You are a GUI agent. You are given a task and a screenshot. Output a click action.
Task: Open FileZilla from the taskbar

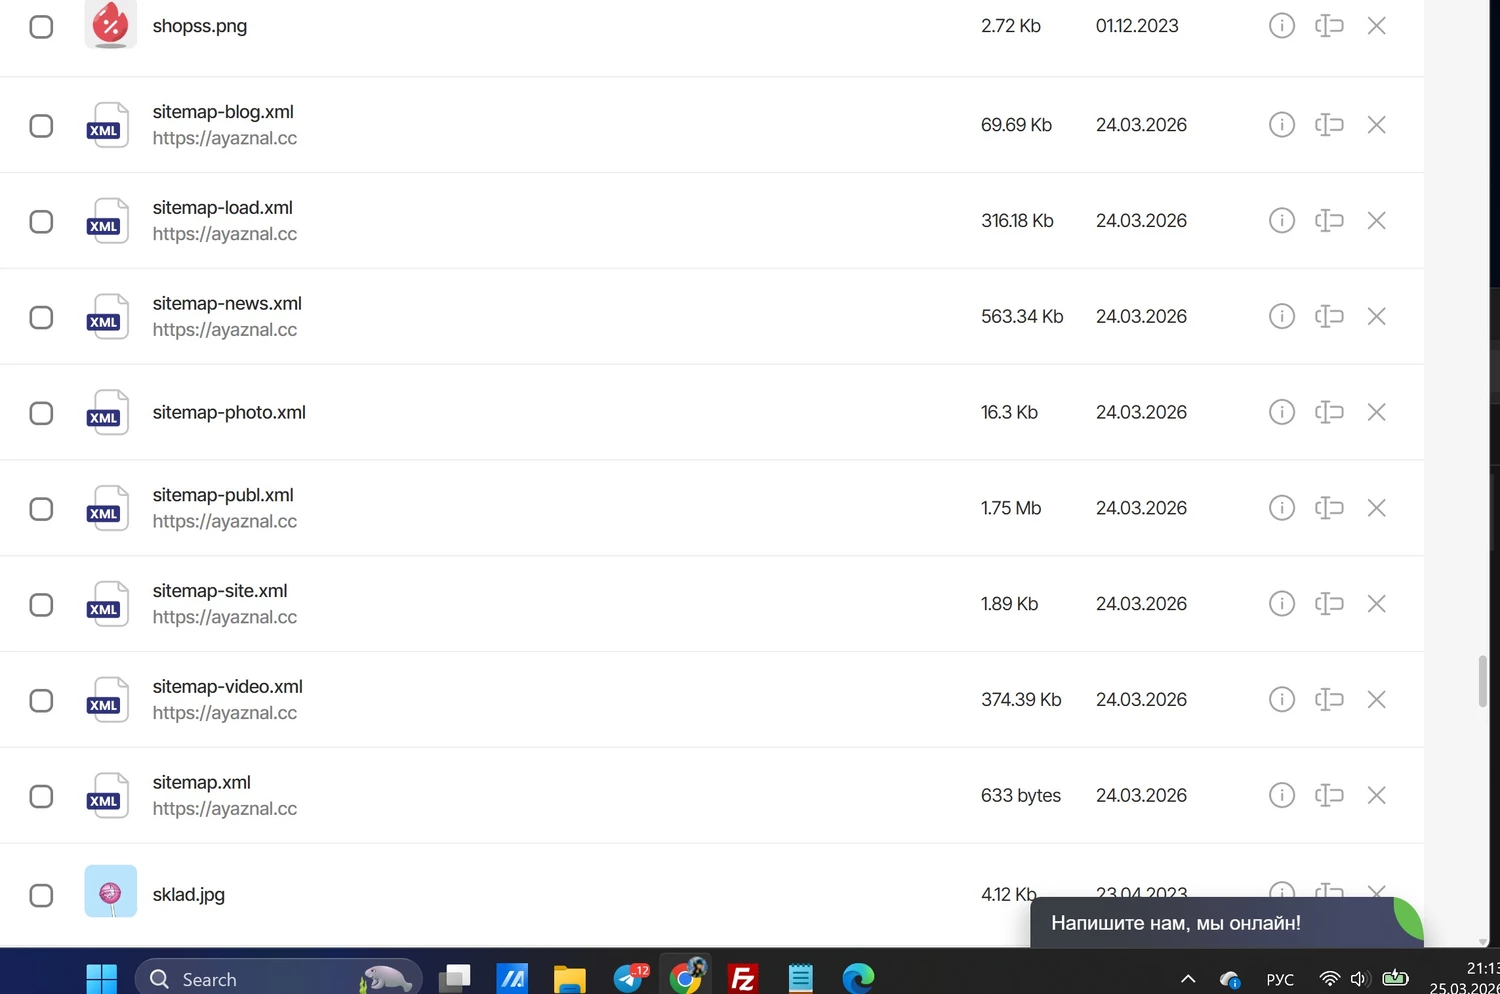(742, 978)
